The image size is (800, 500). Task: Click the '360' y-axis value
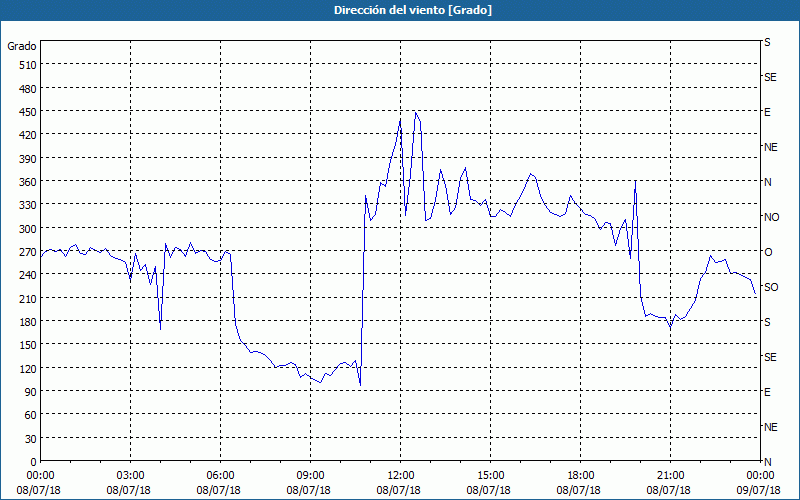pos(28,182)
